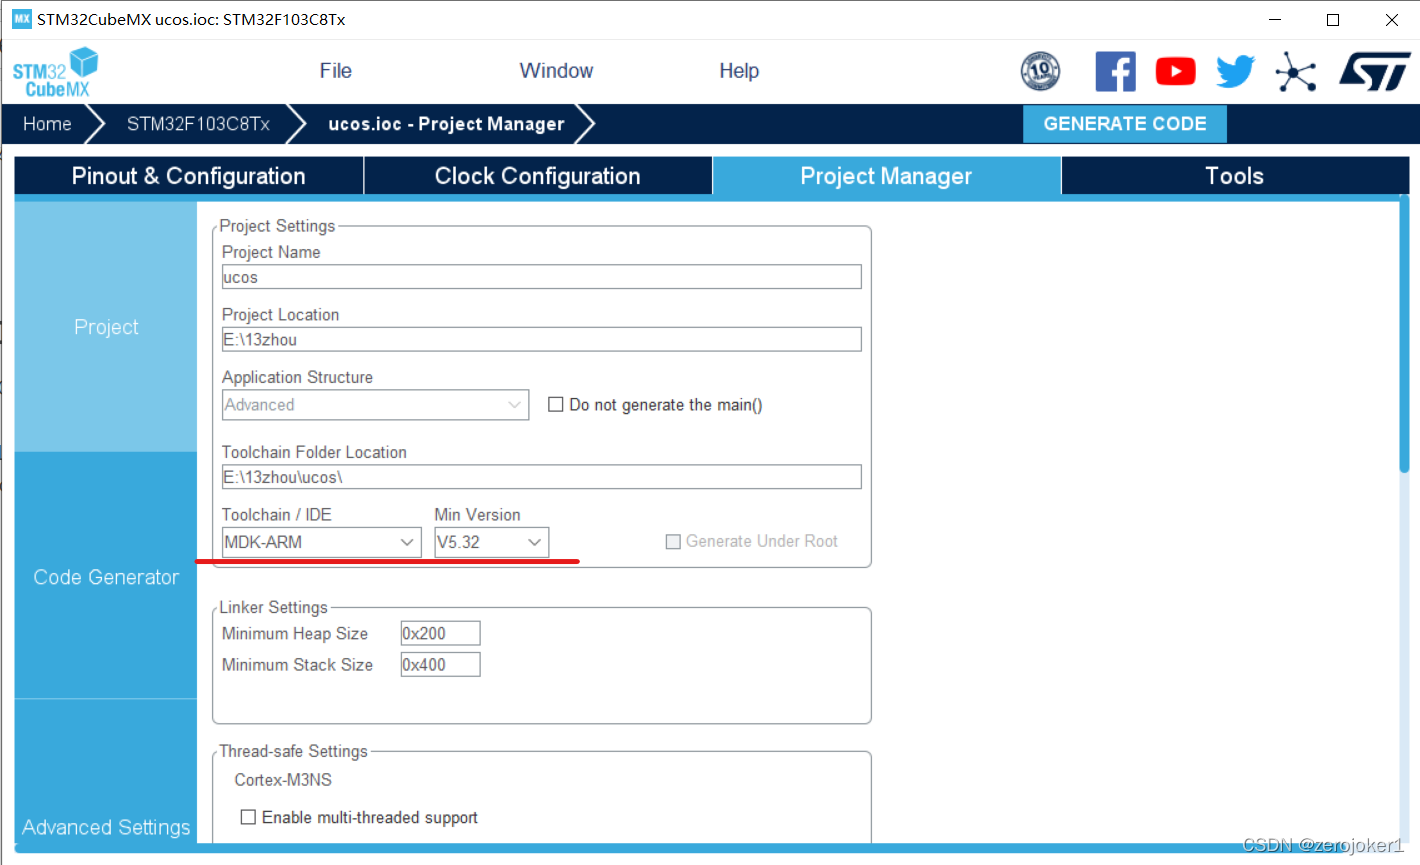Click the ST community network icon
Viewport: 1420px width, 865px height.
(x=1296, y=71)
